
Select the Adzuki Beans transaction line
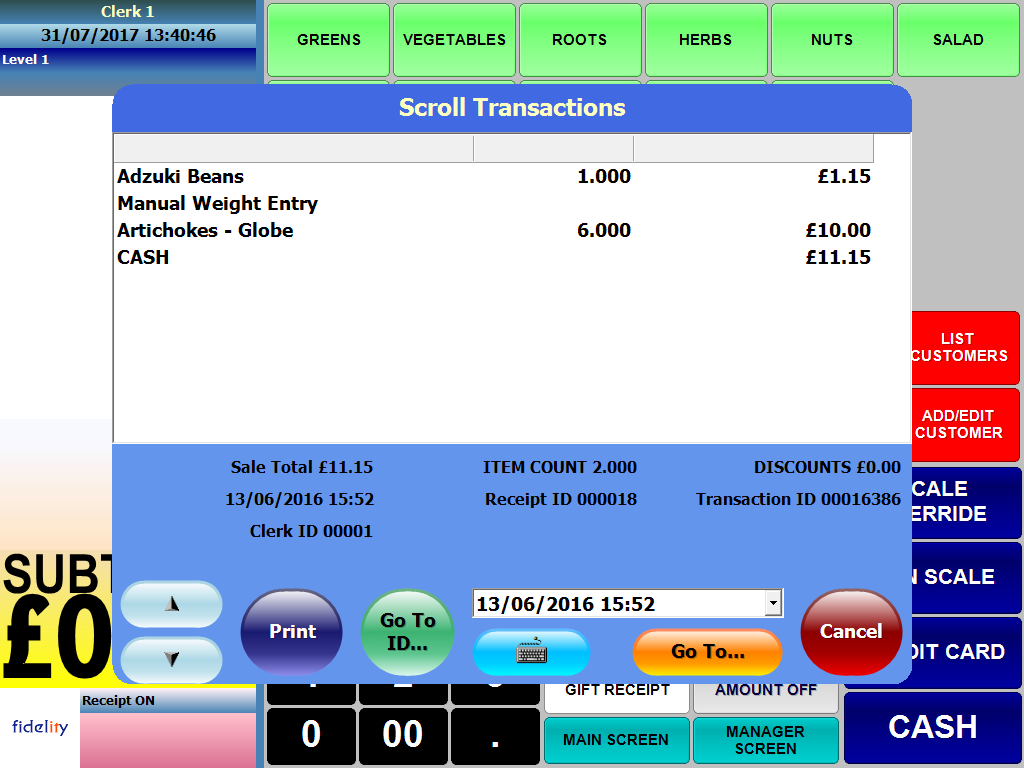[x=300, y=176]
